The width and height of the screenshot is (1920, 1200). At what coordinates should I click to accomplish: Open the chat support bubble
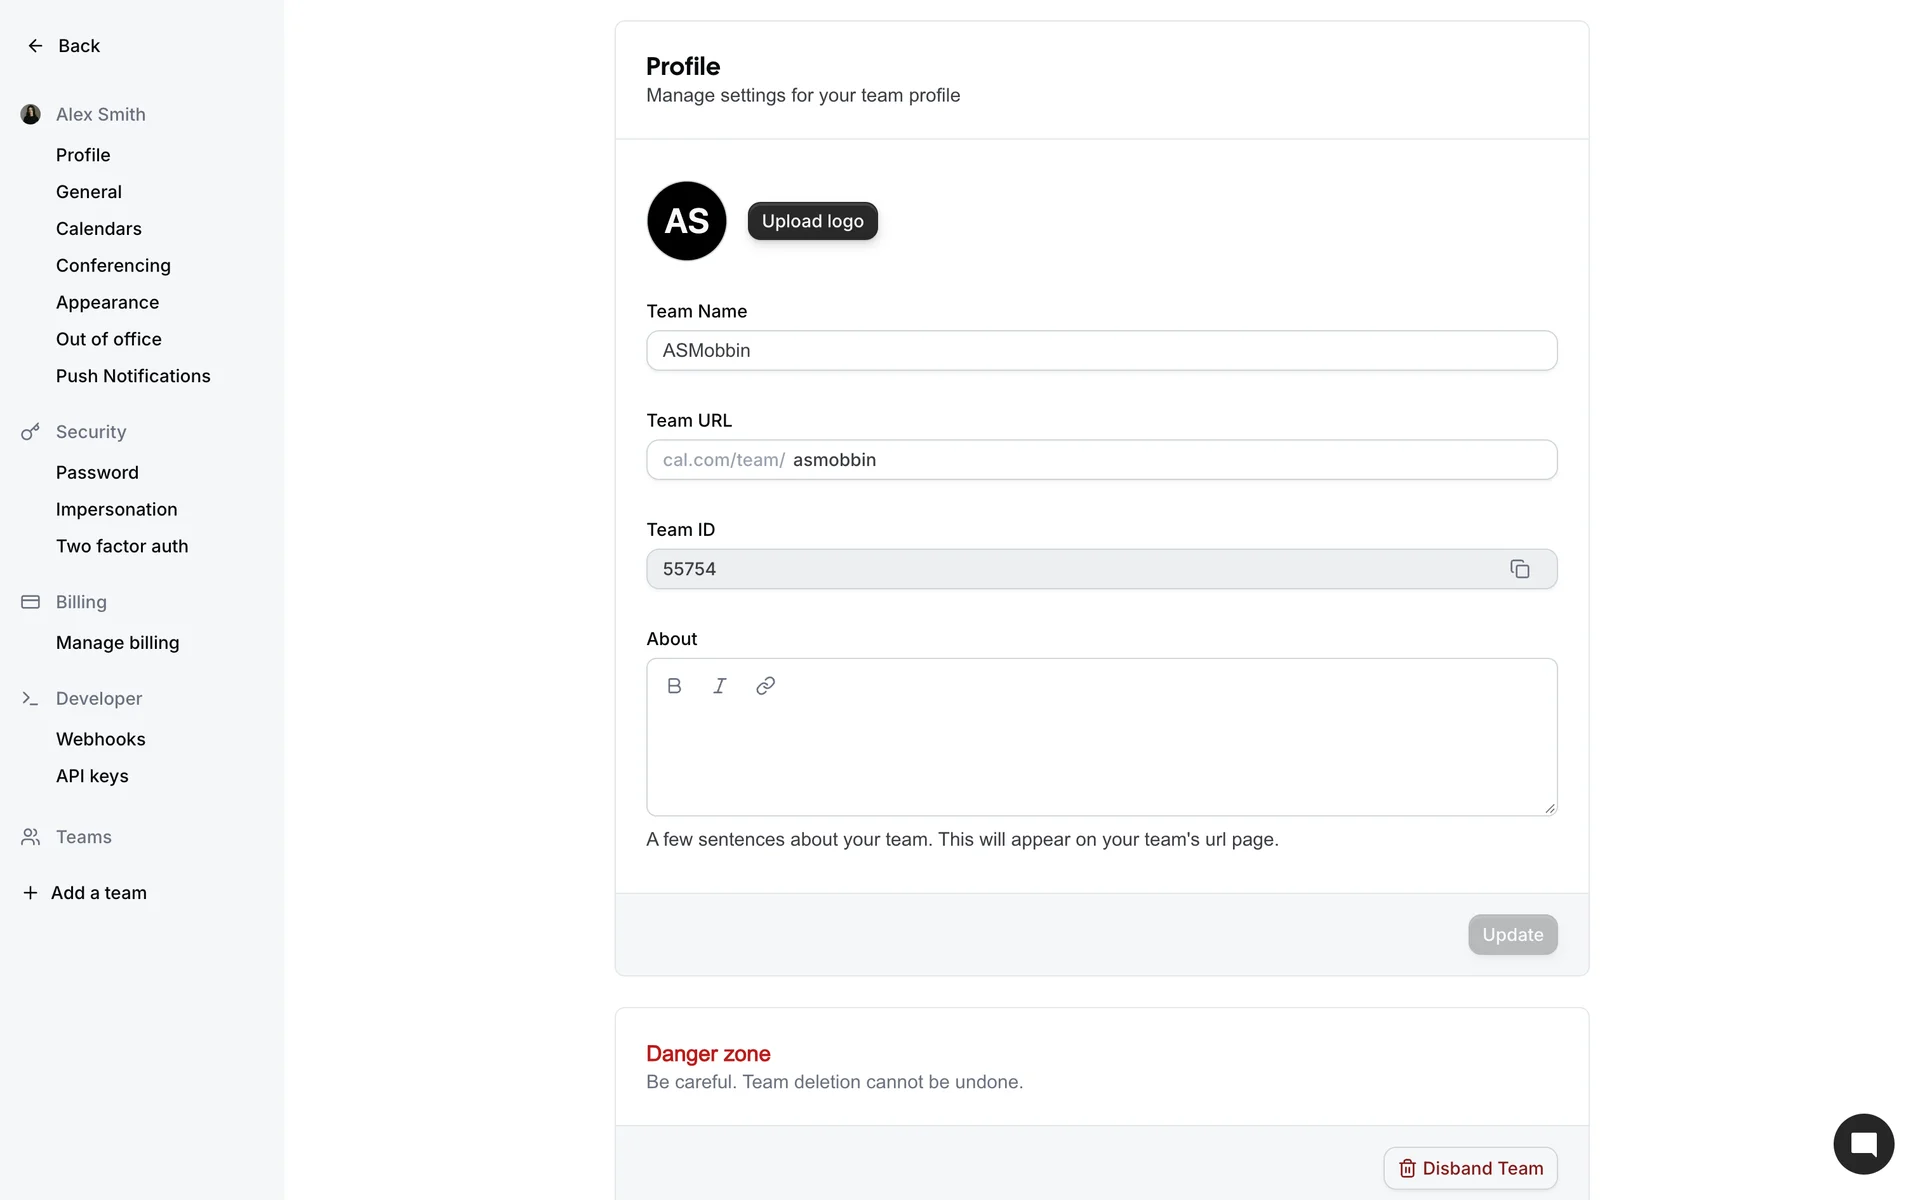1863,1144
